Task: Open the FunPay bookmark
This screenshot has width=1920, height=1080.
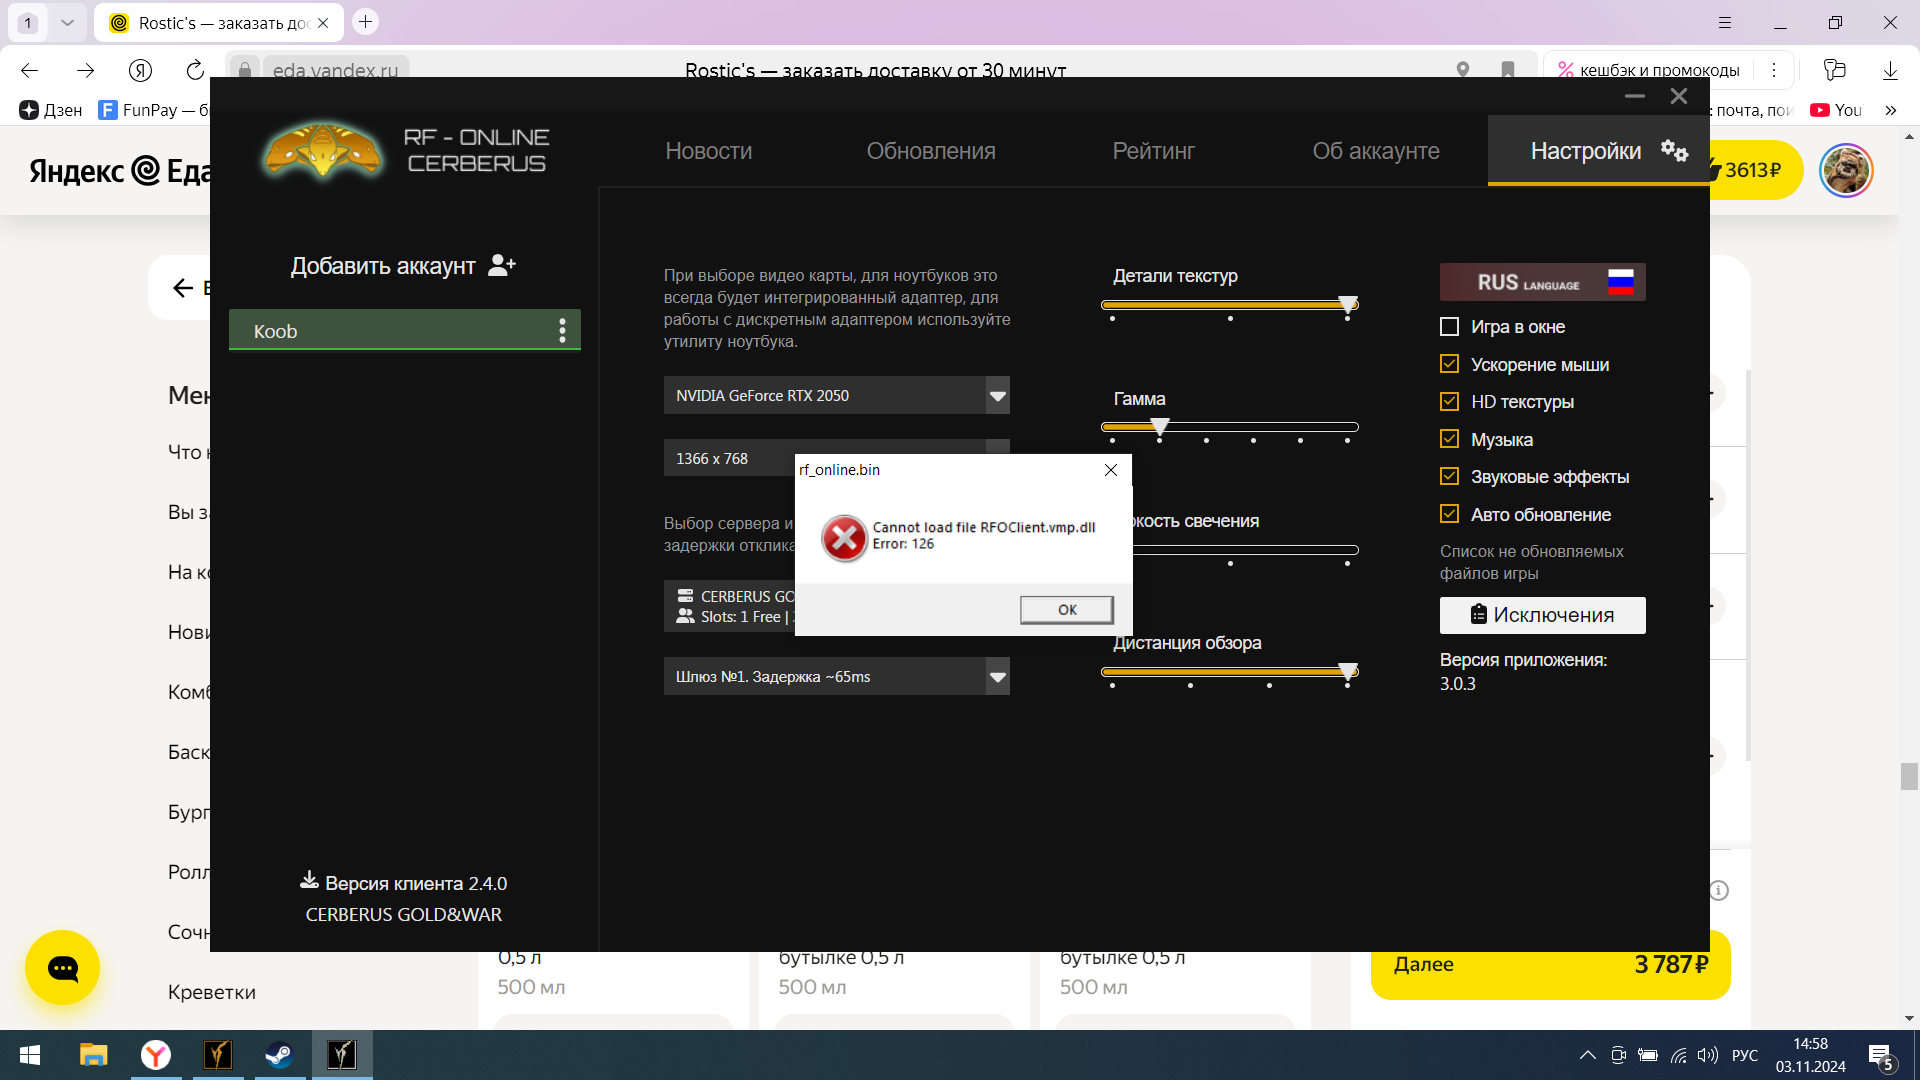Action: click(x=154, y=110)
